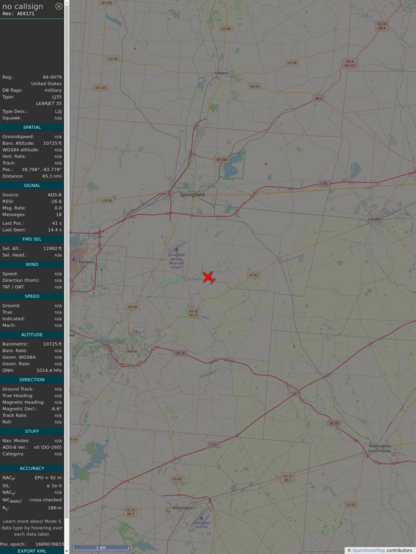Click the ALTITUDE section header
The image size is (416, 554).
pos(32,335)
